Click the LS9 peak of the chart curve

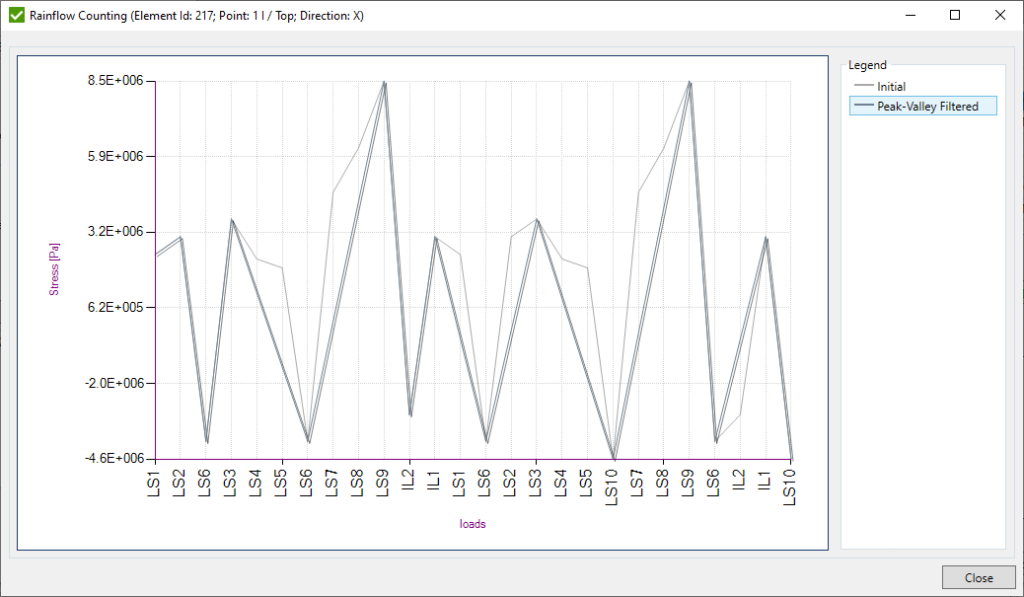coord(385,82)
